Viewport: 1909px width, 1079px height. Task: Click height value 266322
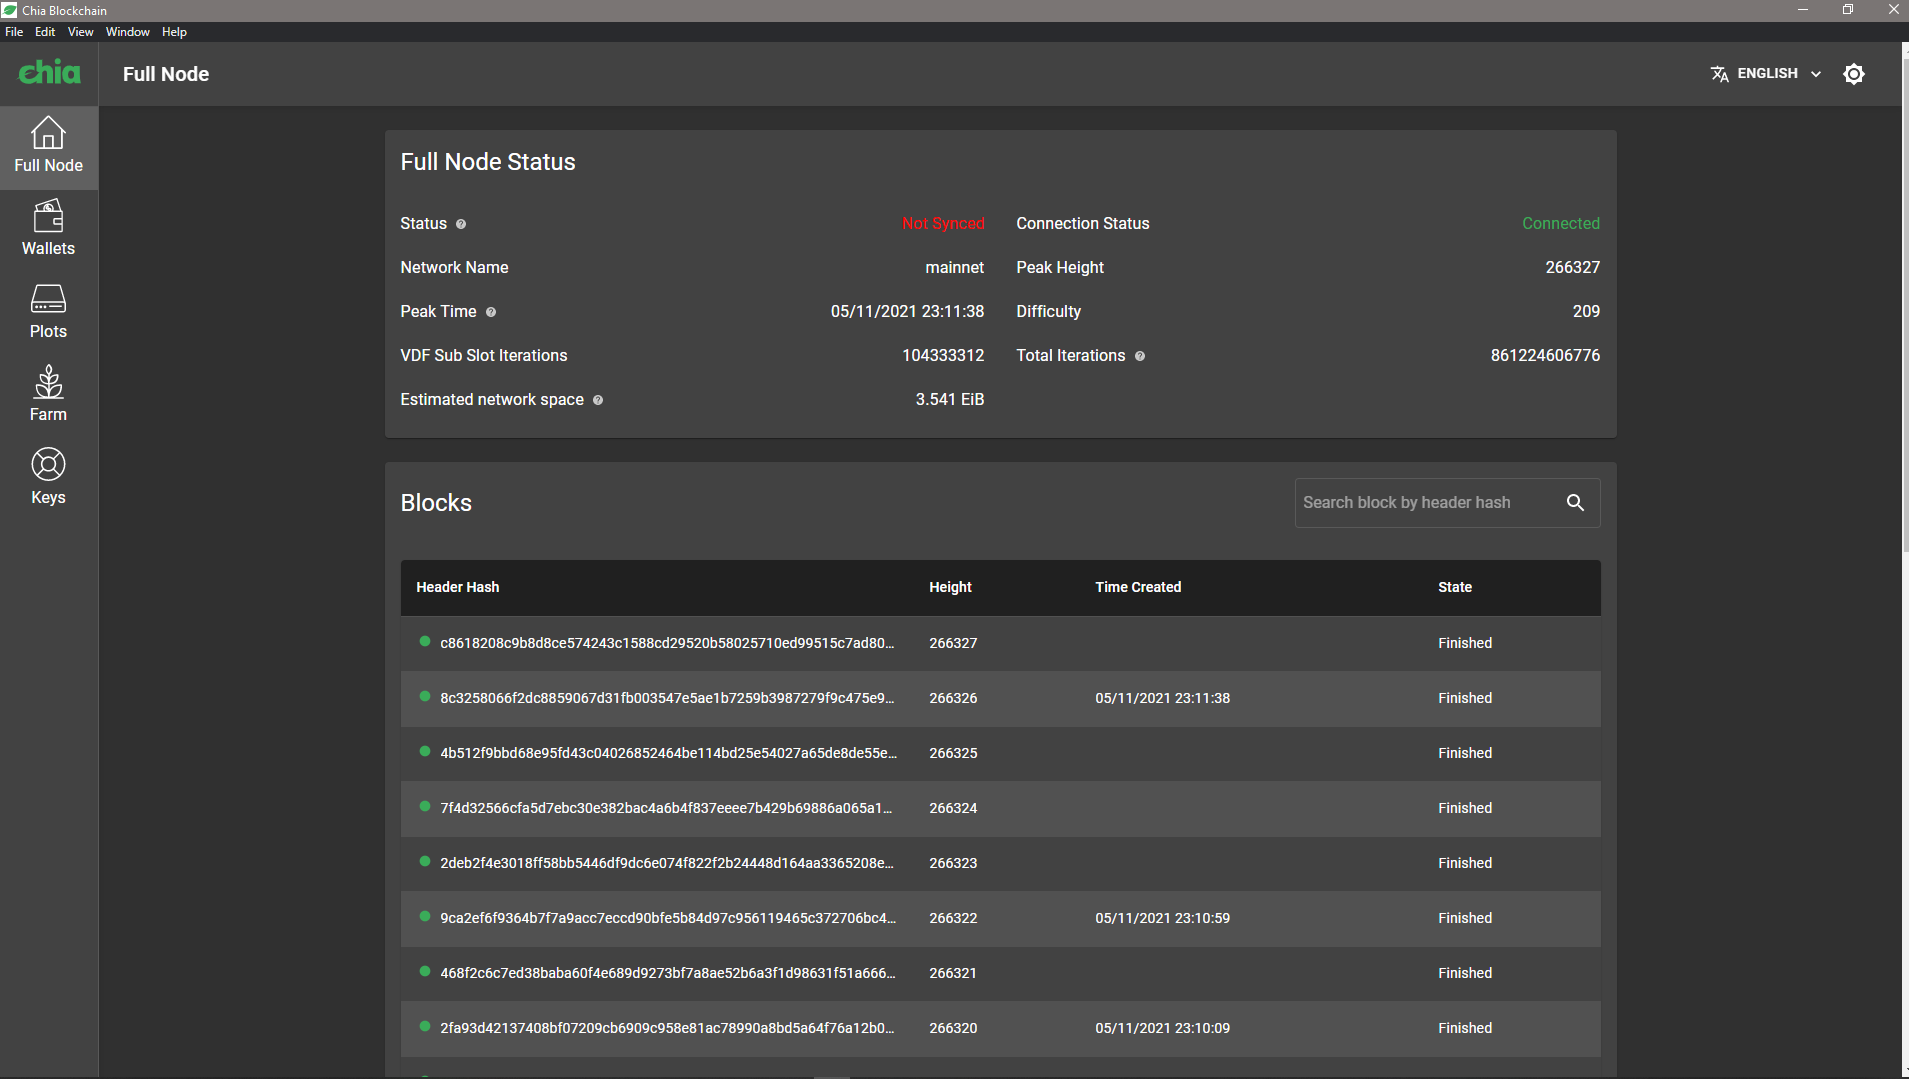coord(953,918)
